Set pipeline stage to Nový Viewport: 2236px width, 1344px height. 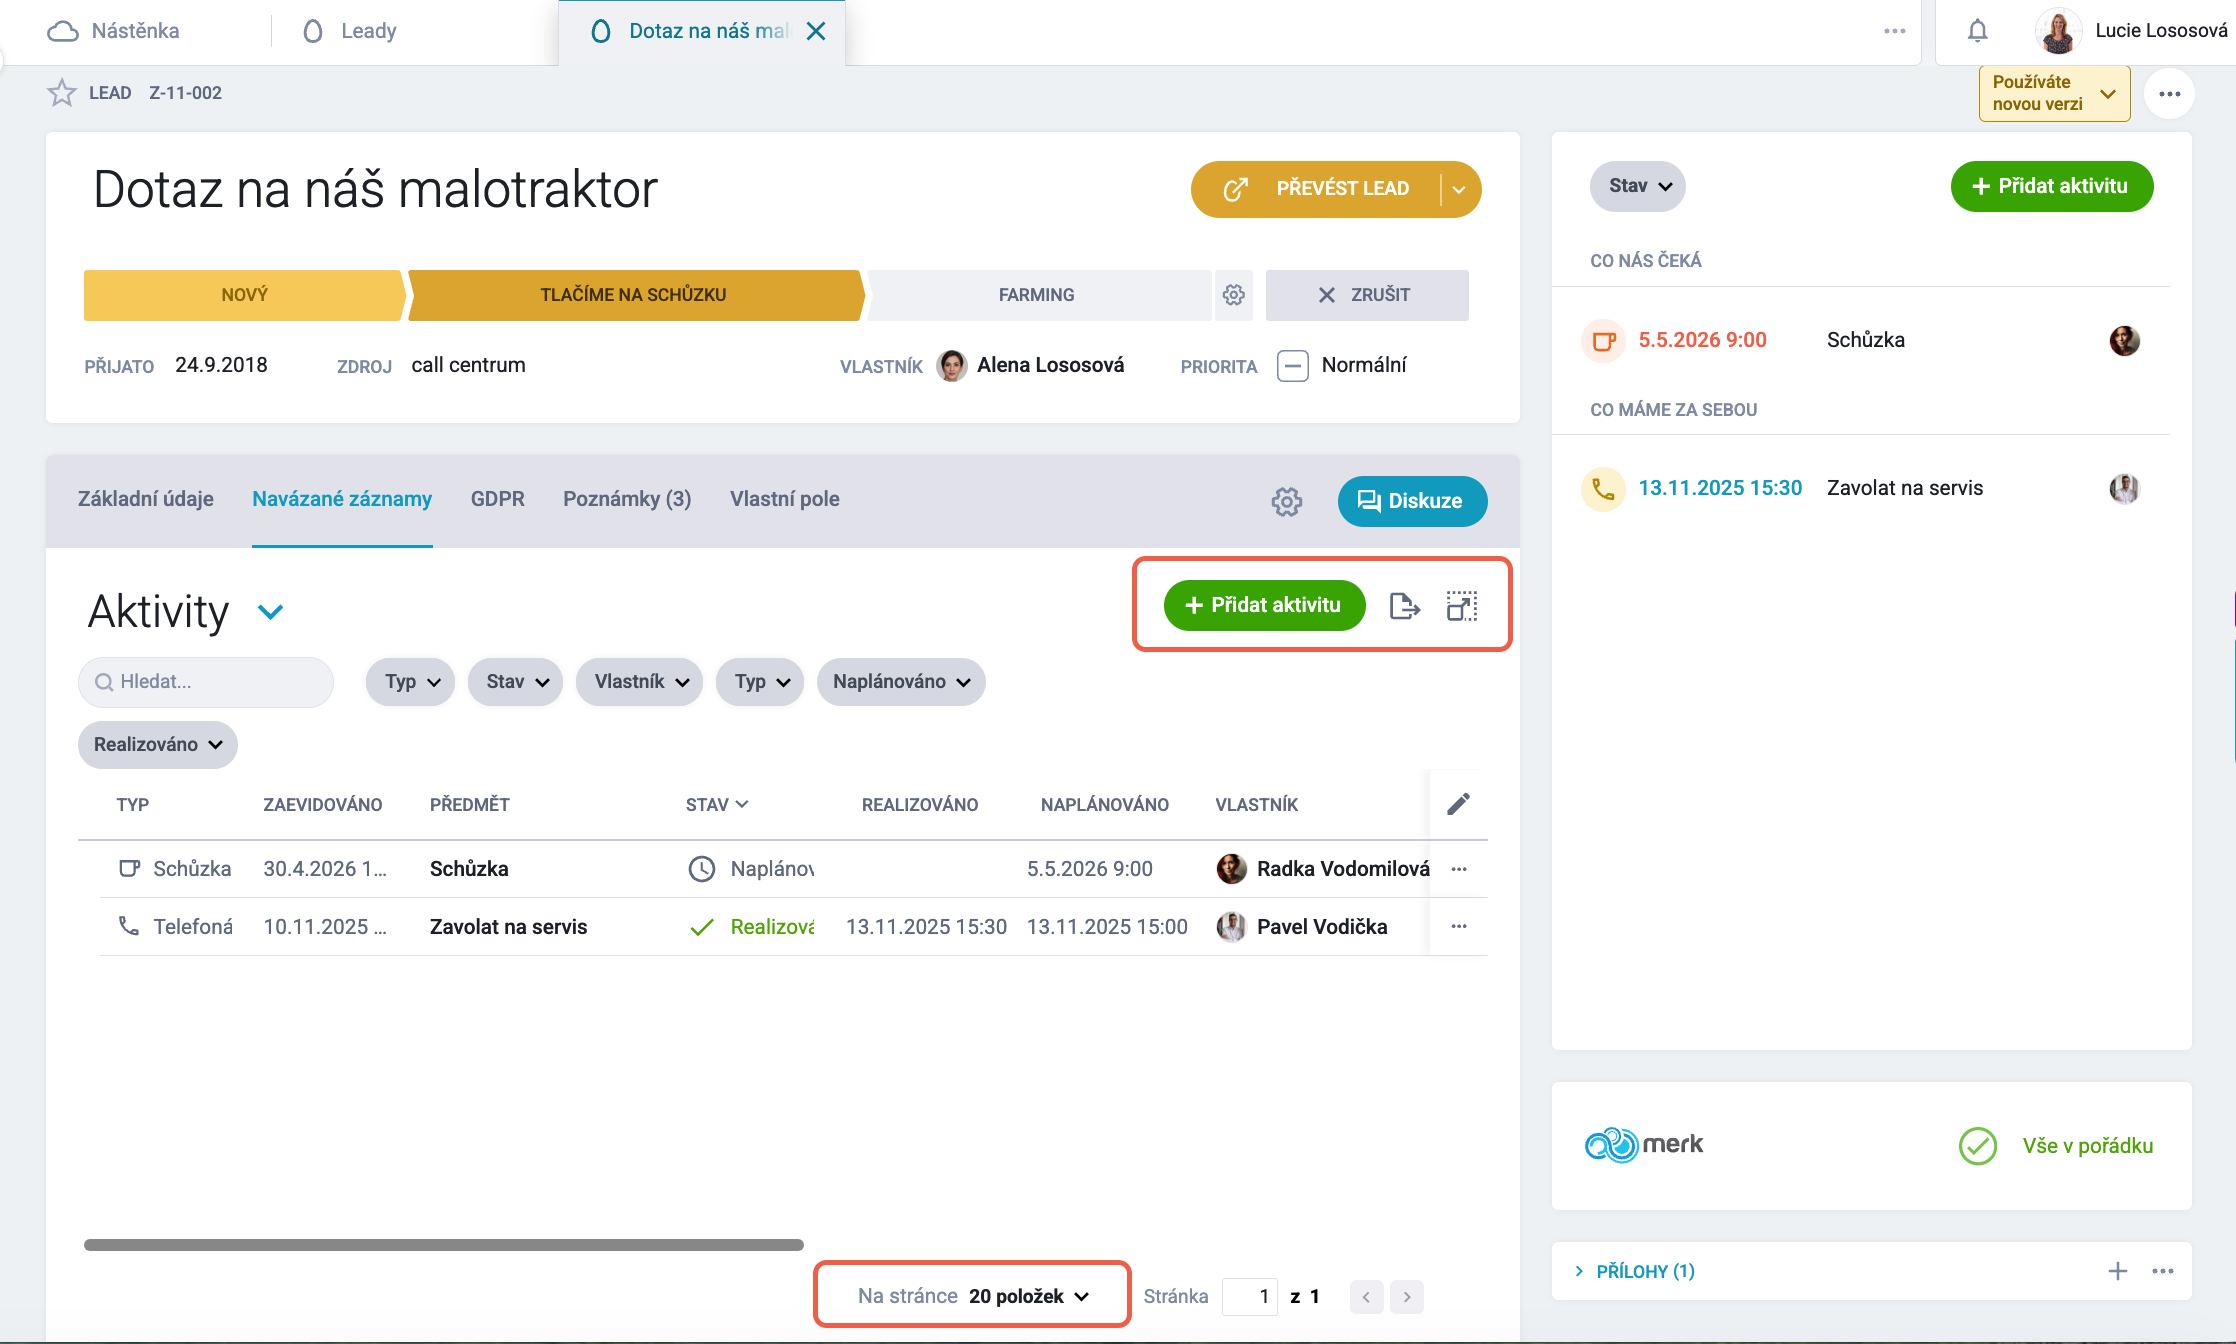[x=244, y=295]
